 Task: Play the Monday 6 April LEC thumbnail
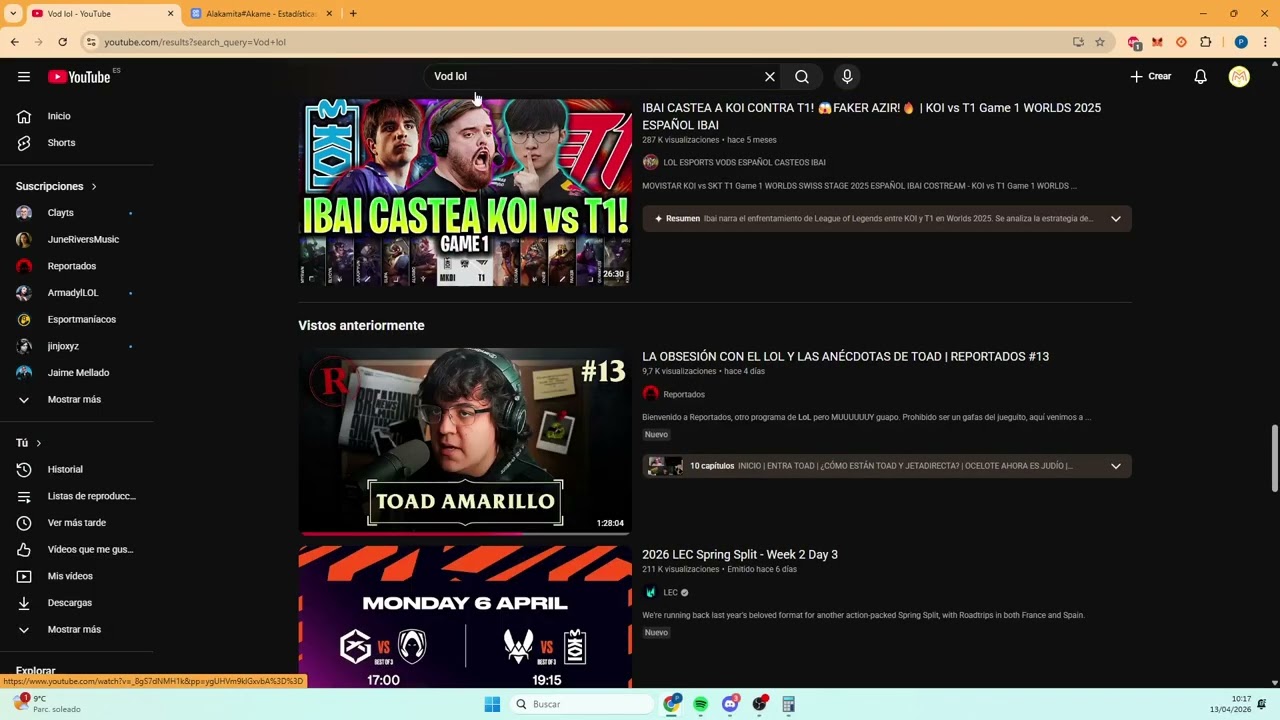pyautogui.click(x=465, y=617)
